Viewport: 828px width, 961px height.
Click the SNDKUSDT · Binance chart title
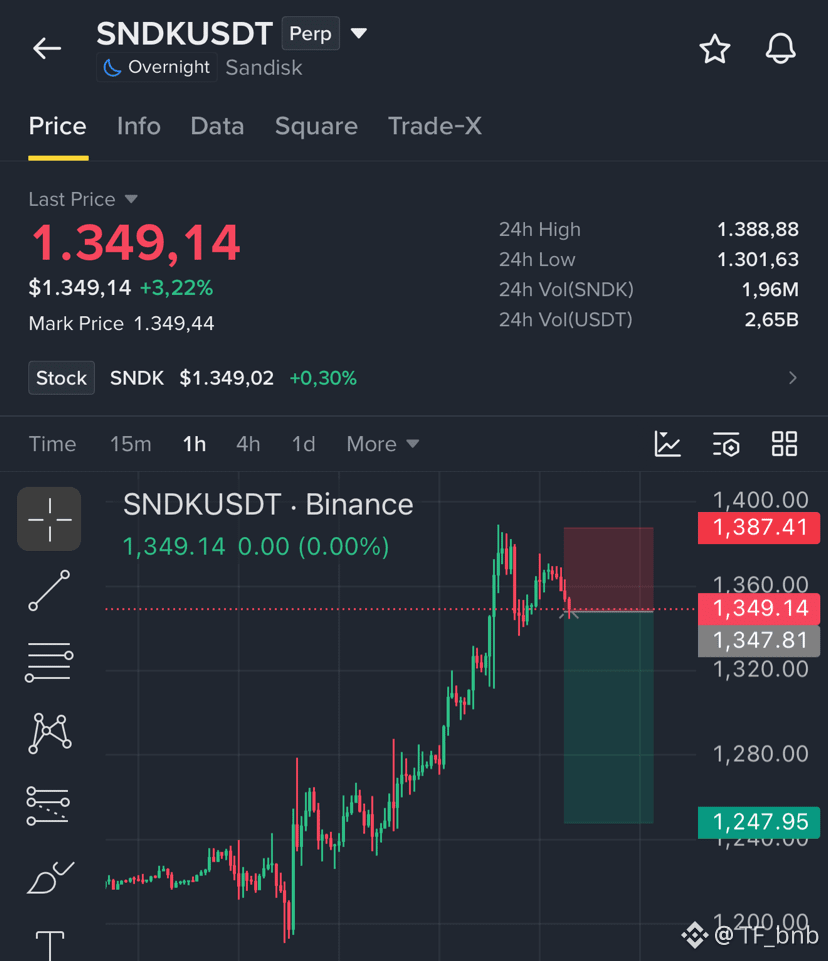268,505
